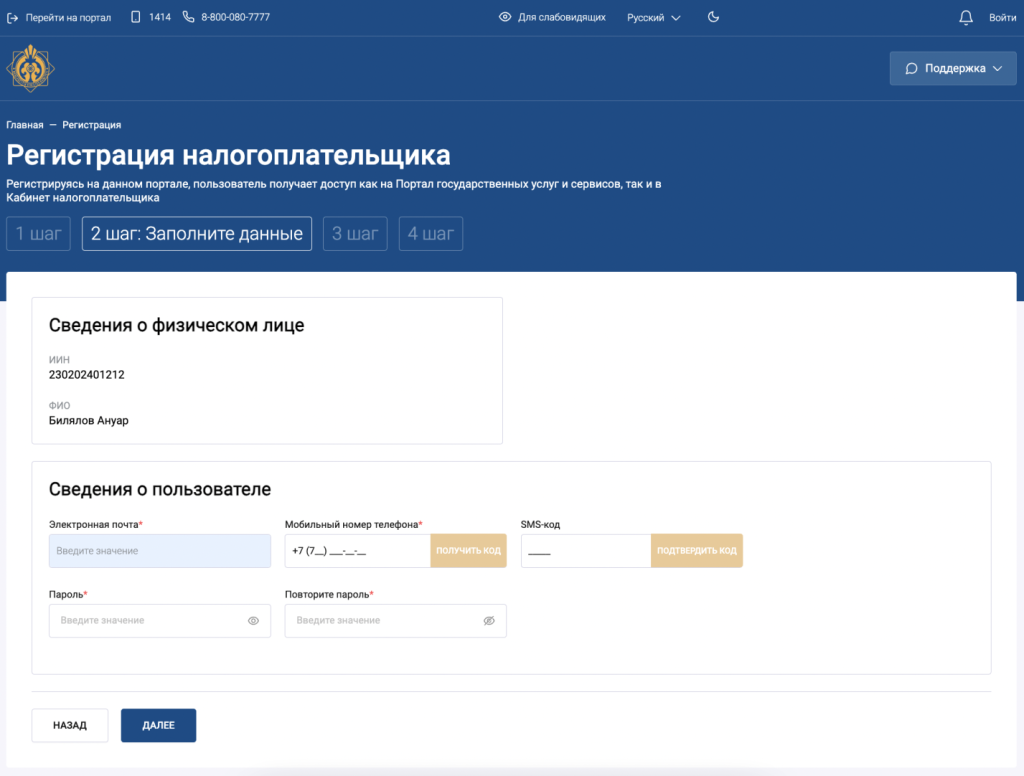Image resolution: width=1024 pixels, height=776 pixels.
Task: Open the Русский language dropdown
Action: click(x=653, y=17)
